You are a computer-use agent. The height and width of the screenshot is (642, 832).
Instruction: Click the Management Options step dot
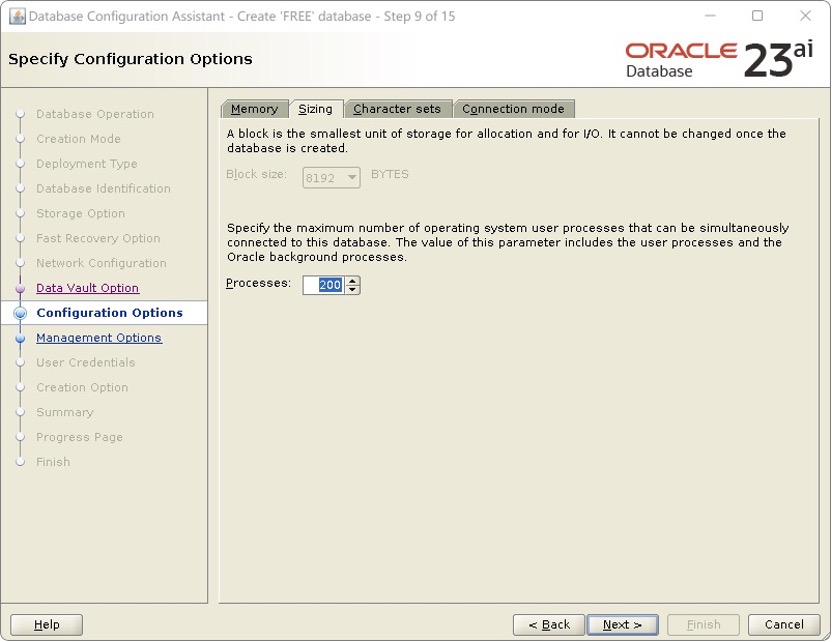pyautogui.click(x=20, y=337)
